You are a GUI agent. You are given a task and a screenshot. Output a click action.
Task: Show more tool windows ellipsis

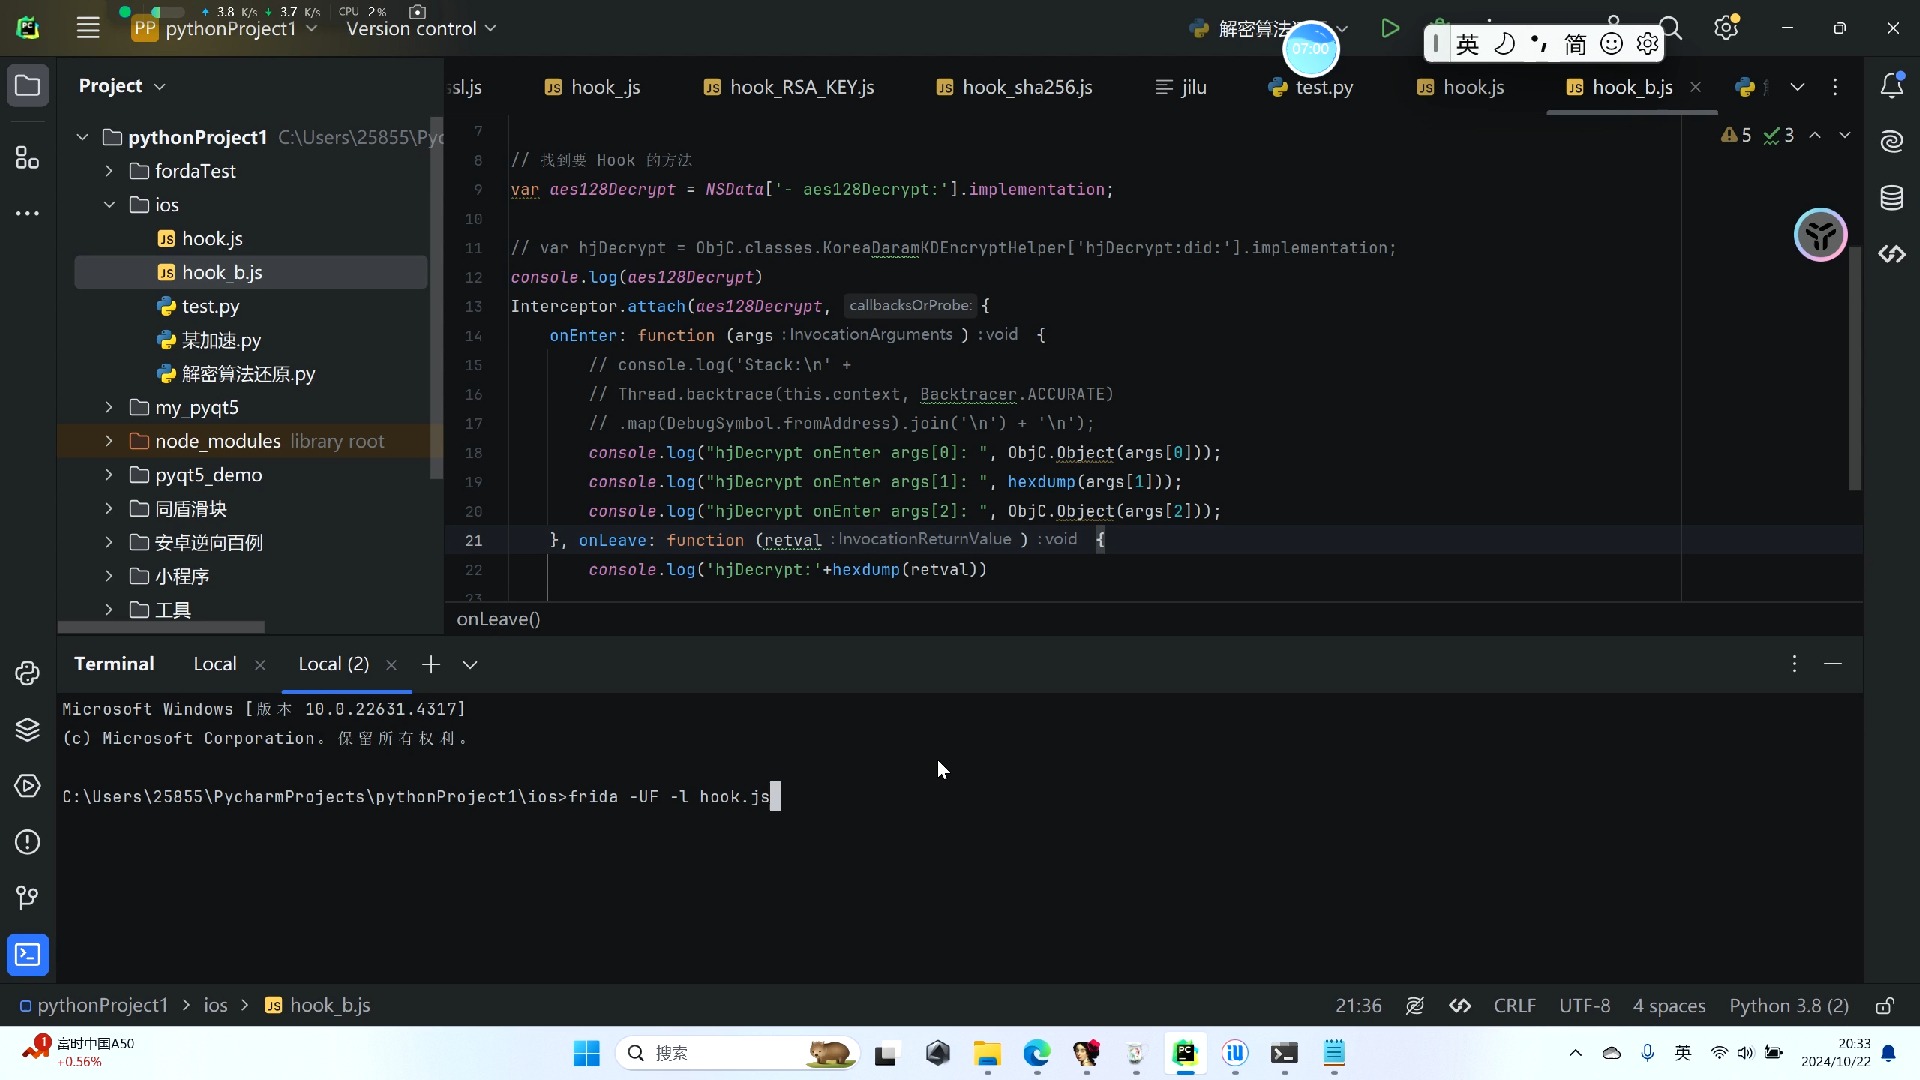(27, 213)
